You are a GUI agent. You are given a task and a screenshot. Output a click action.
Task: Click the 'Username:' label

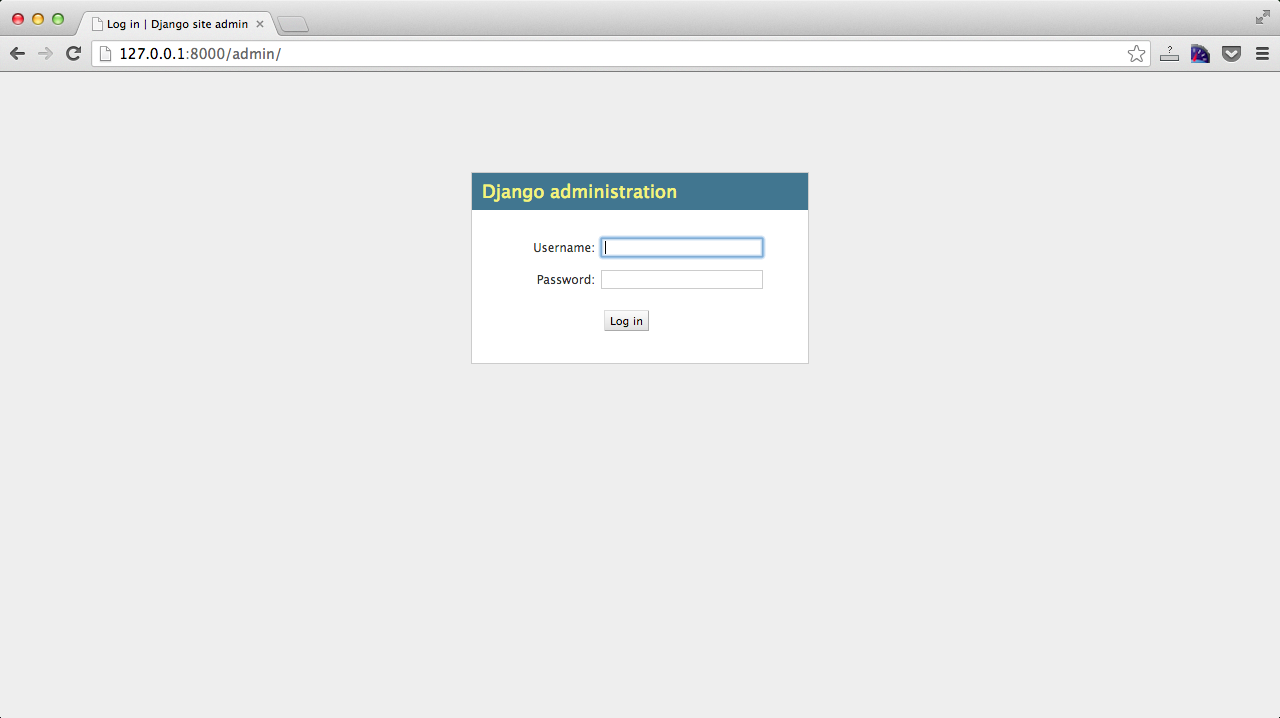(564, 248)
